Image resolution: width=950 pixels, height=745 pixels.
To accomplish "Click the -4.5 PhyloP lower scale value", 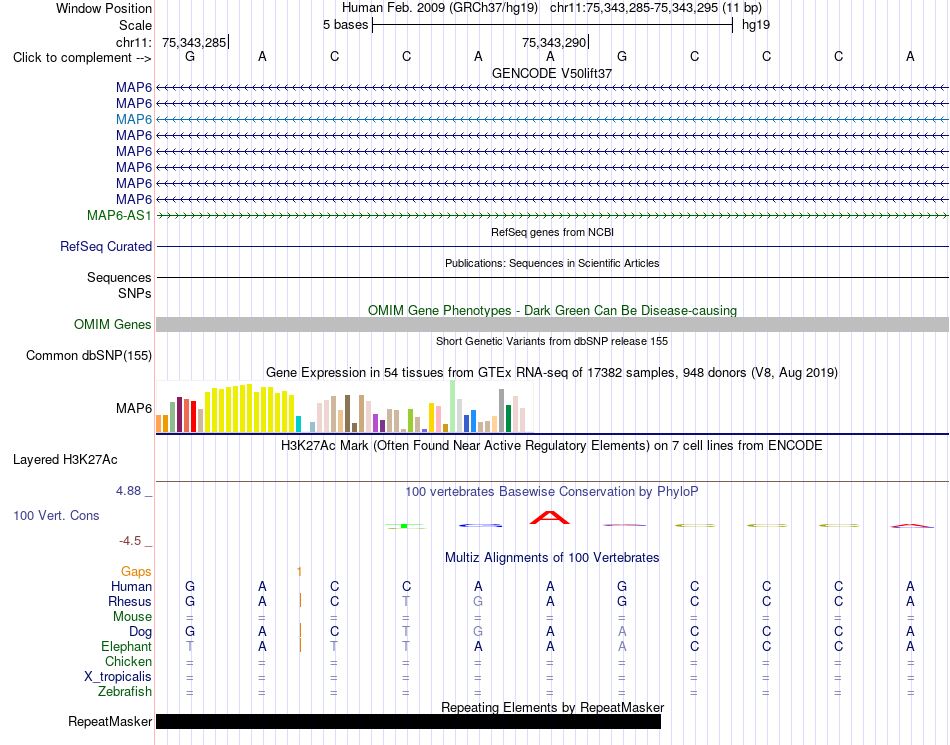I will click(130, 540).
